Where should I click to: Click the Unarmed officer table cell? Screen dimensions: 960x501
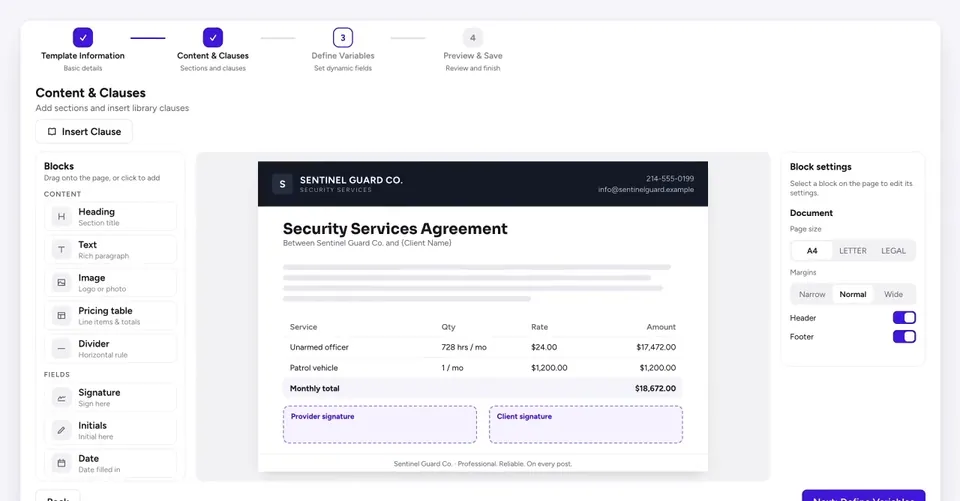point(319,347)
